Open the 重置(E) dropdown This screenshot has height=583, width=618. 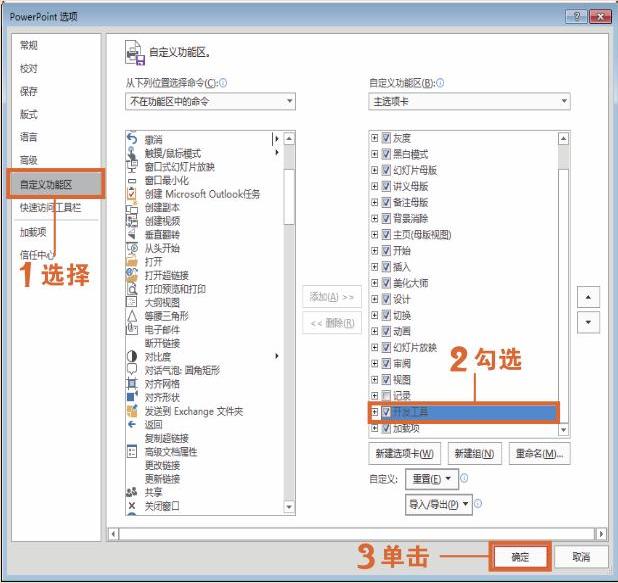point(432,479)
